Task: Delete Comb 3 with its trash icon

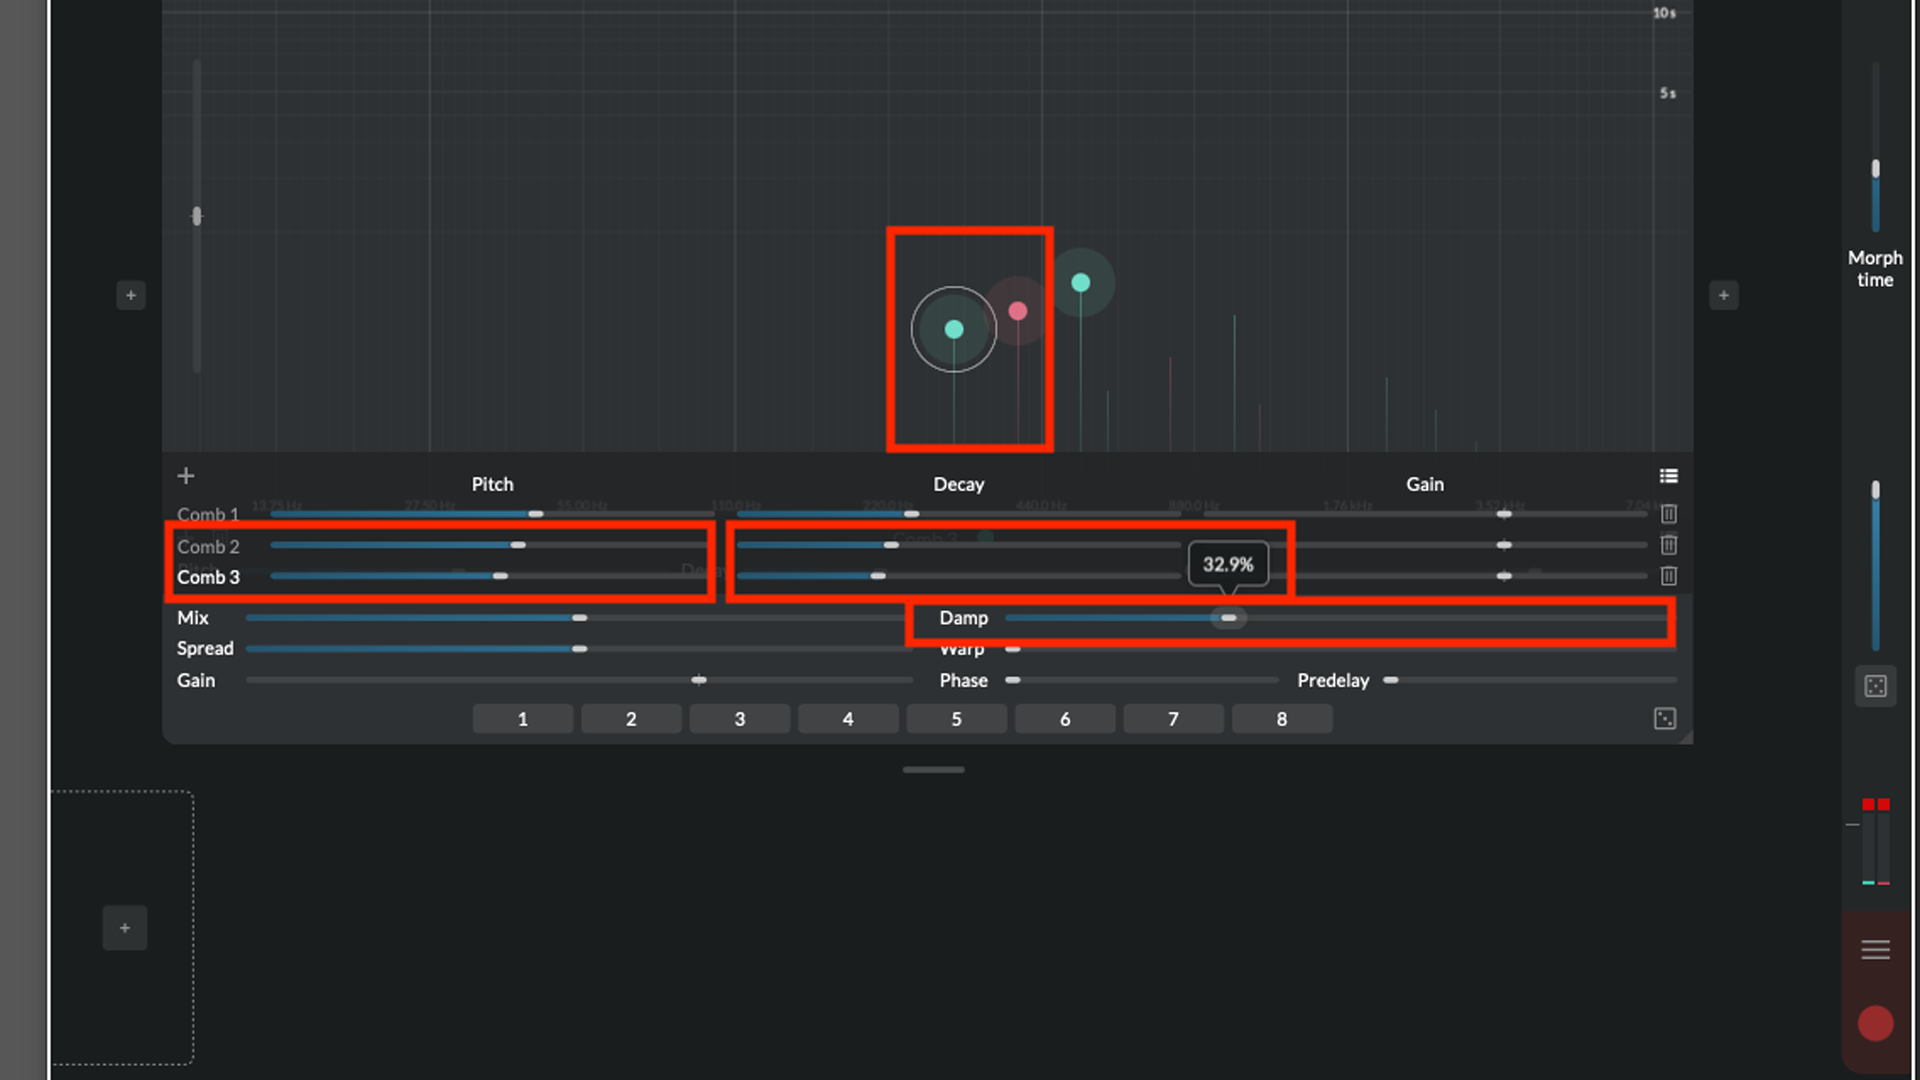Action: coord(1668,576)
